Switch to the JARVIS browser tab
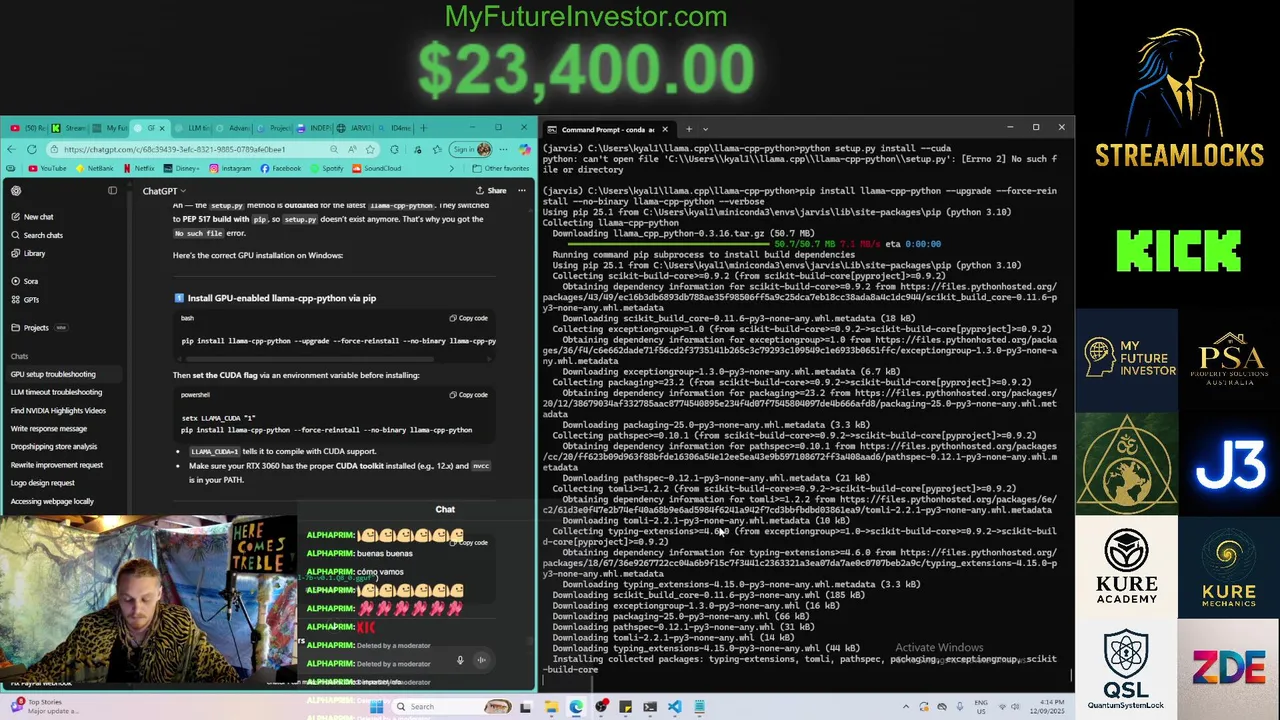 click(x=354, y=128)
